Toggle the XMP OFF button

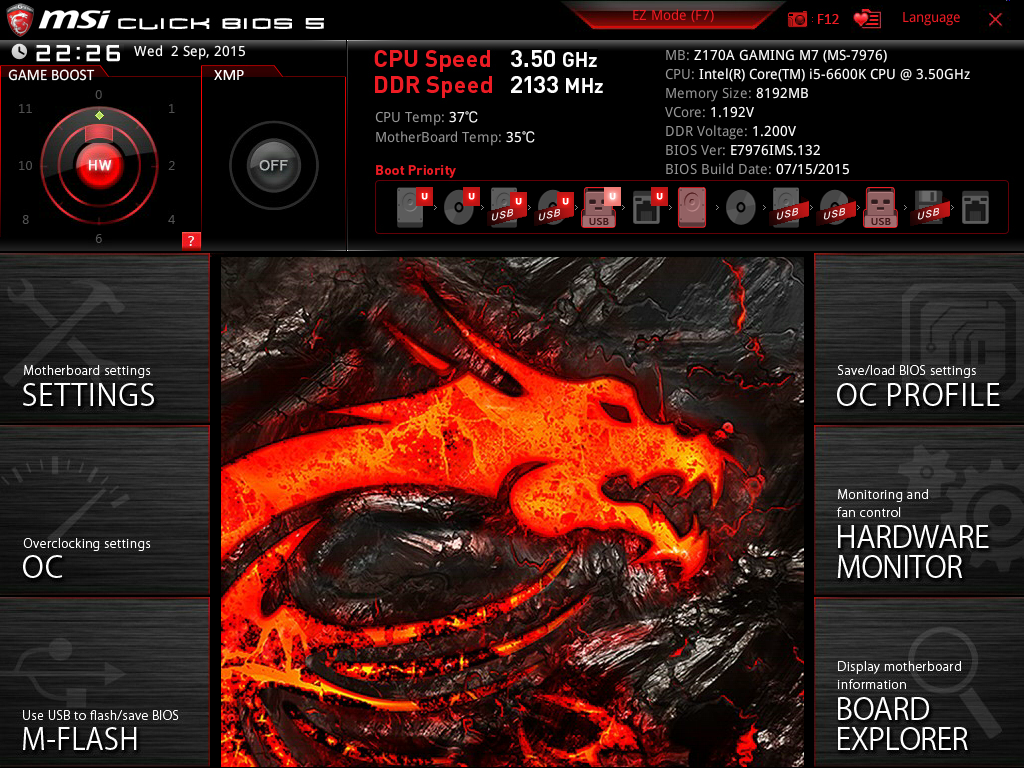tap(274, 165)
